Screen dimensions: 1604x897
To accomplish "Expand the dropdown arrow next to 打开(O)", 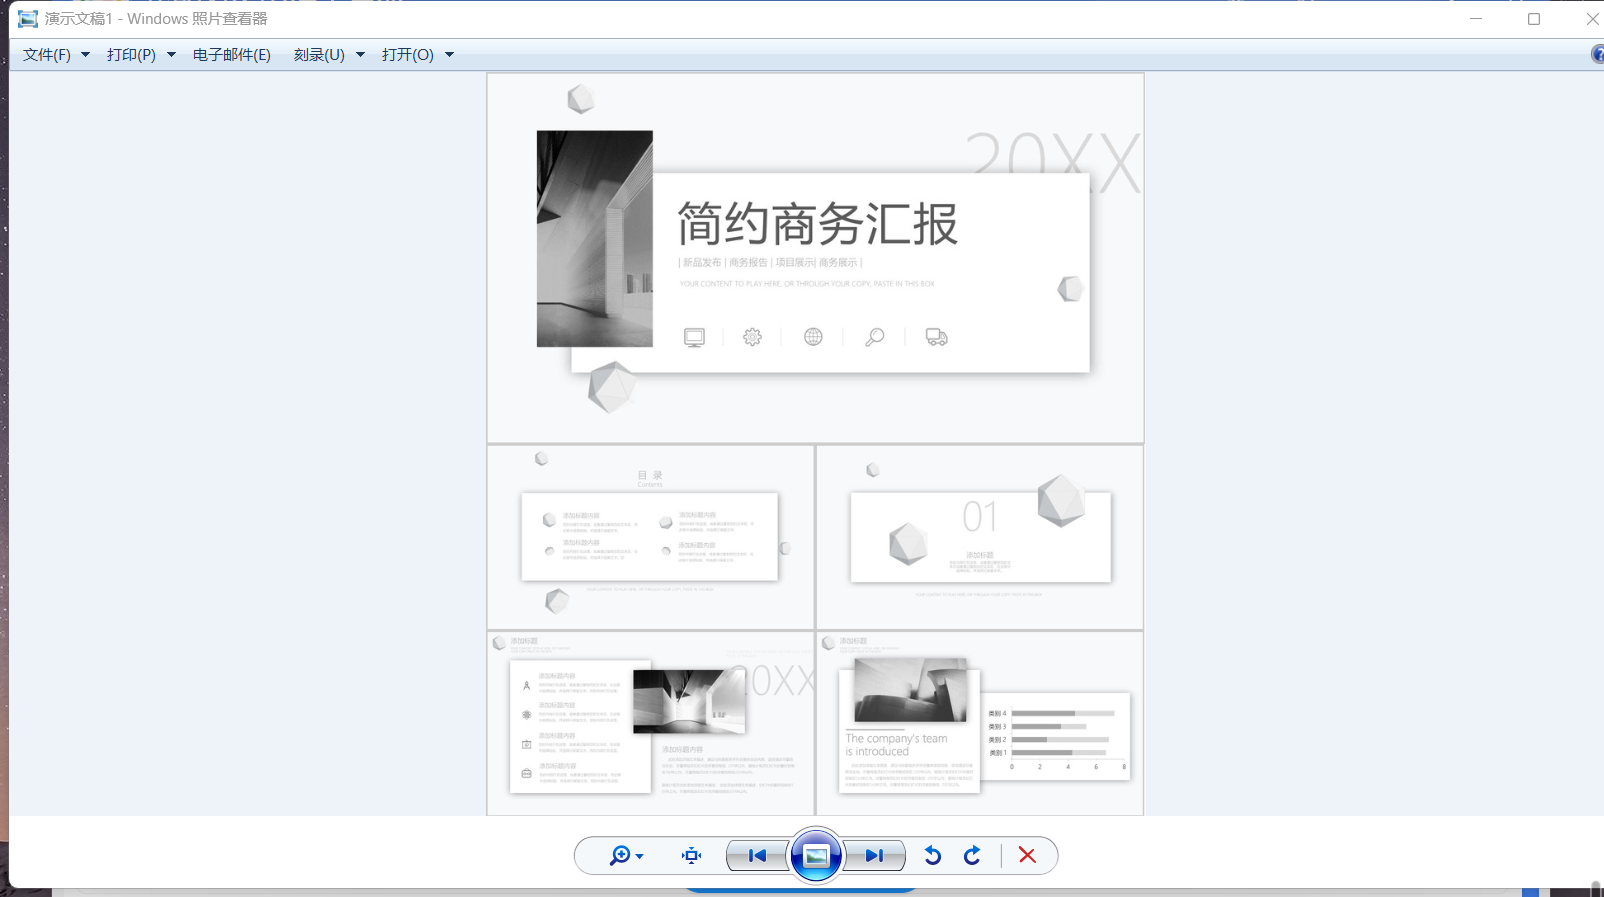I will [449, 55].
